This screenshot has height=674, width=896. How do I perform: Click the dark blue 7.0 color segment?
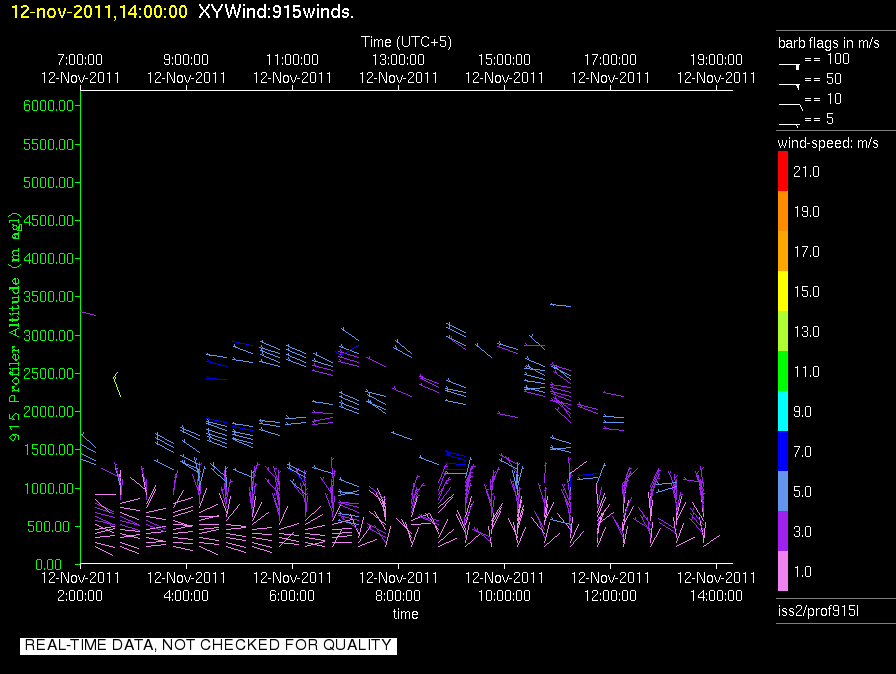click(x=783, y=451)
